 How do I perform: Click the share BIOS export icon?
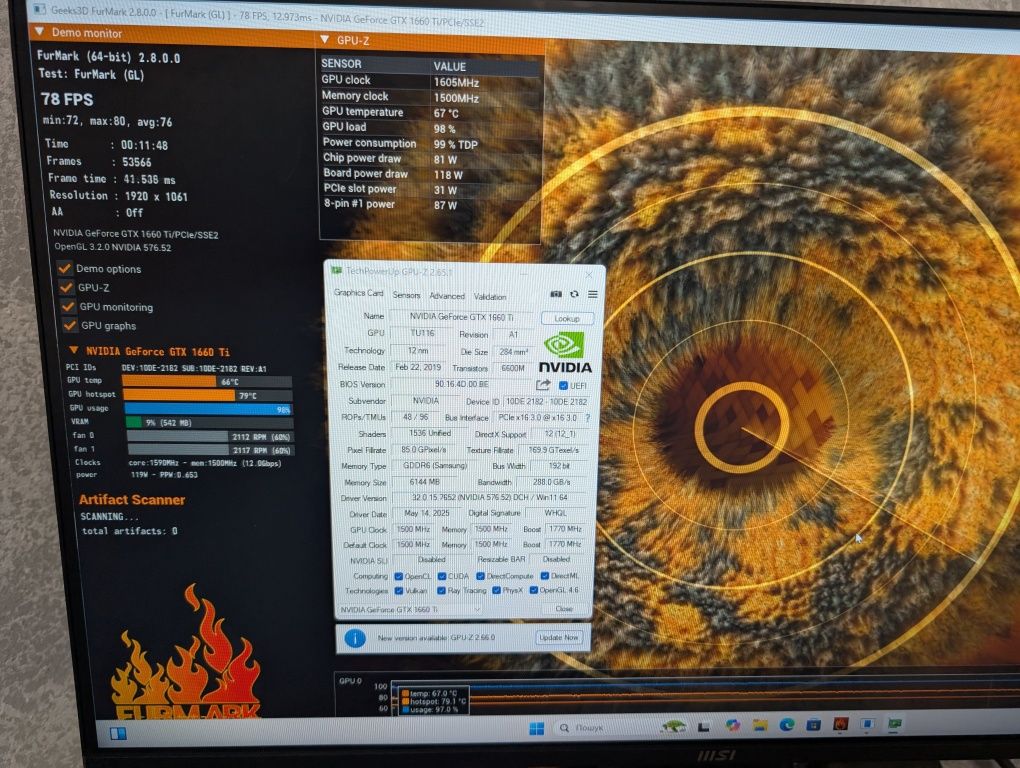coord(543,385)
